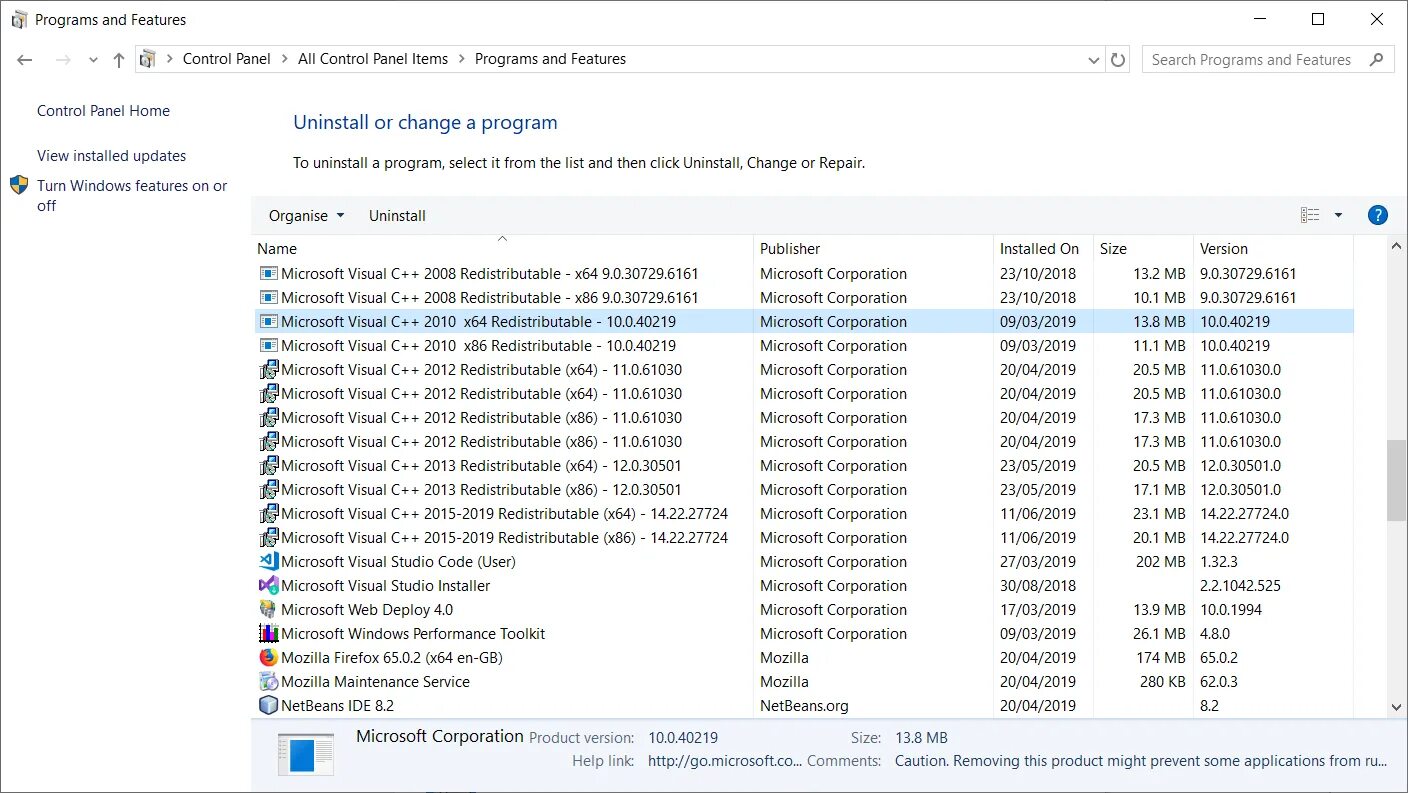Click the Windows Performance Toolkit icon
Viewport: 1408px width, 793px height.
coord(268,634)
